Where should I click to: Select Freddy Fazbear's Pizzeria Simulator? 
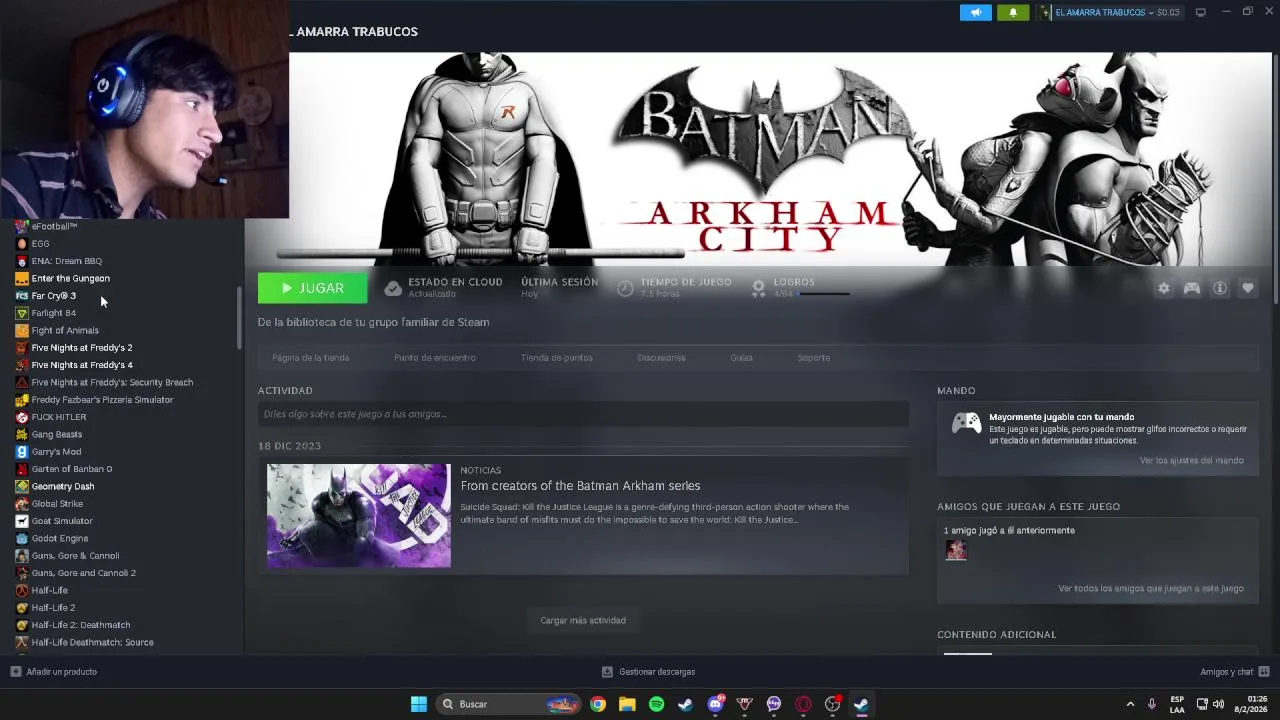(x=102, y=400)
